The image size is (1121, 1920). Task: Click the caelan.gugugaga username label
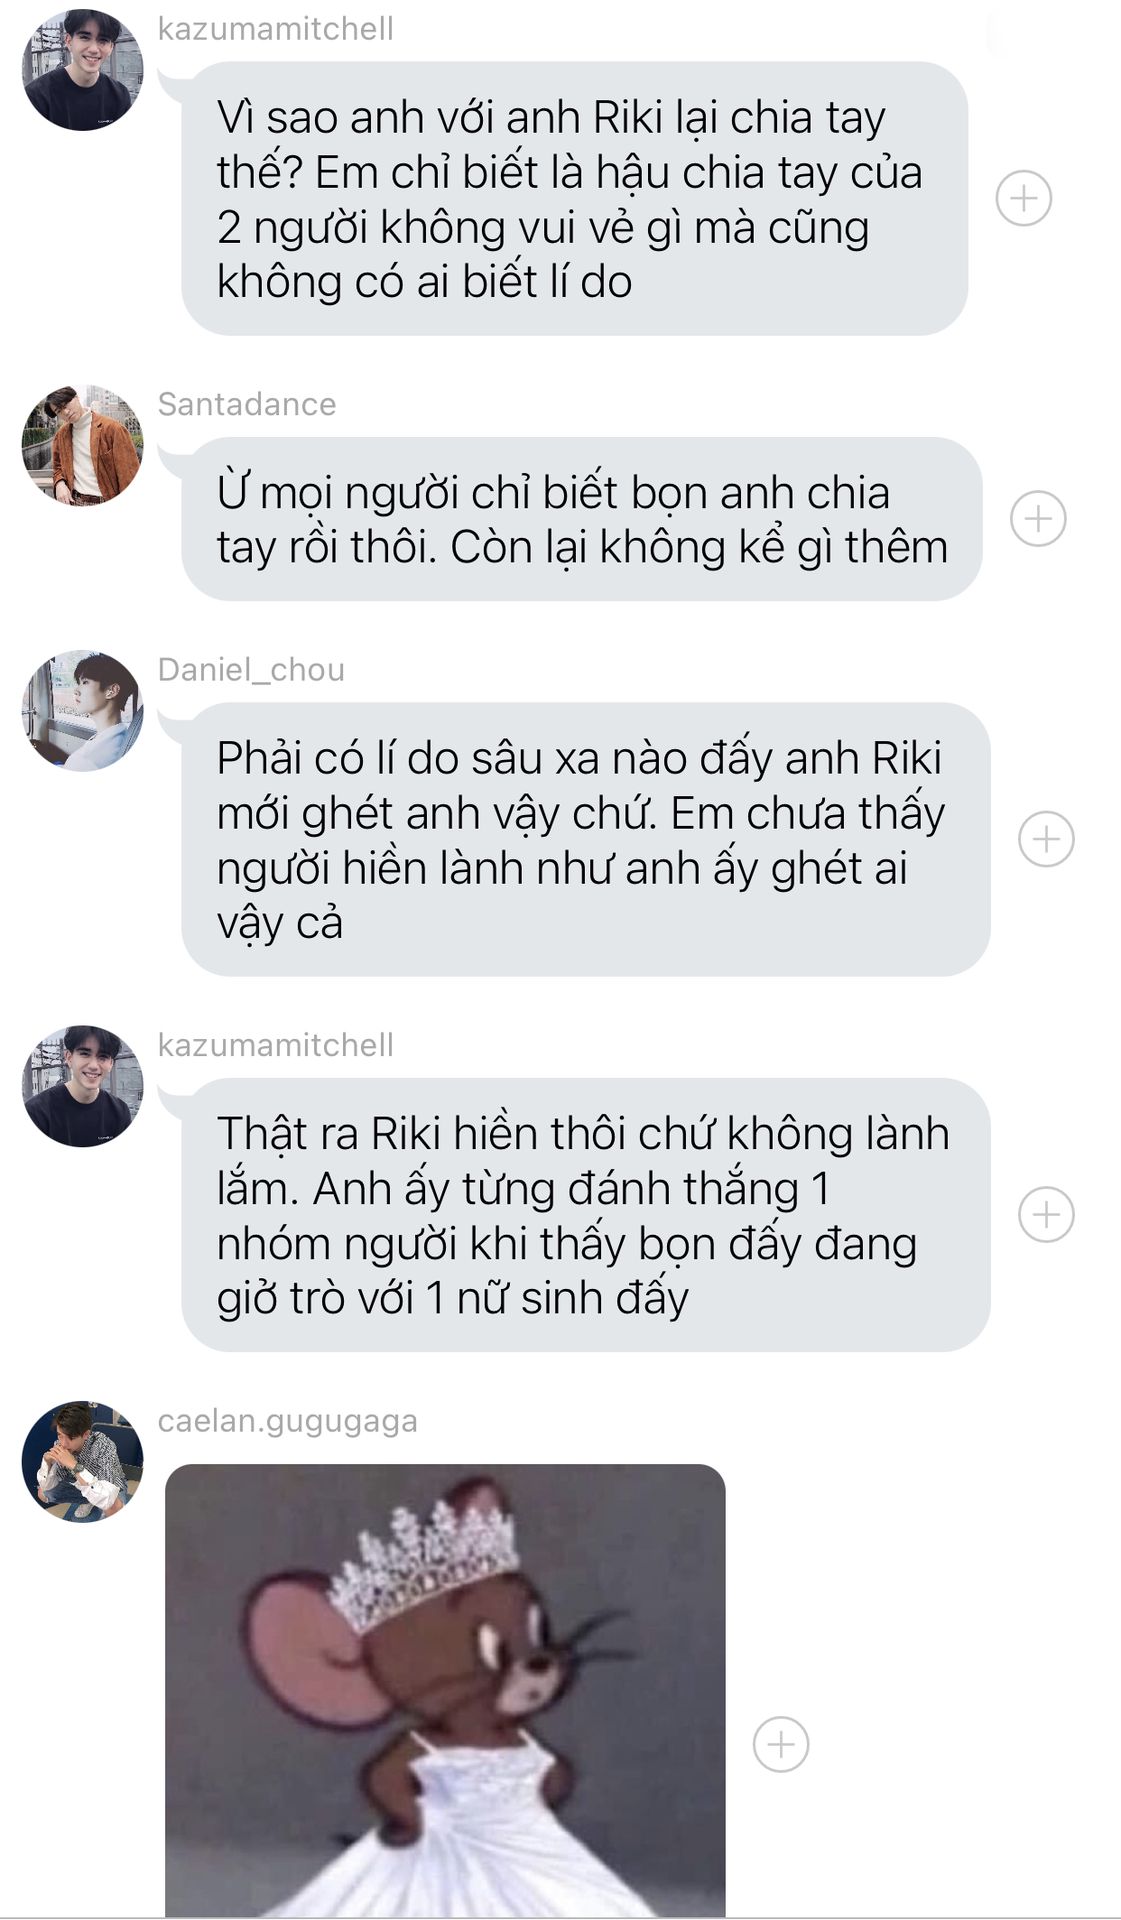(x=288, y=1421)
